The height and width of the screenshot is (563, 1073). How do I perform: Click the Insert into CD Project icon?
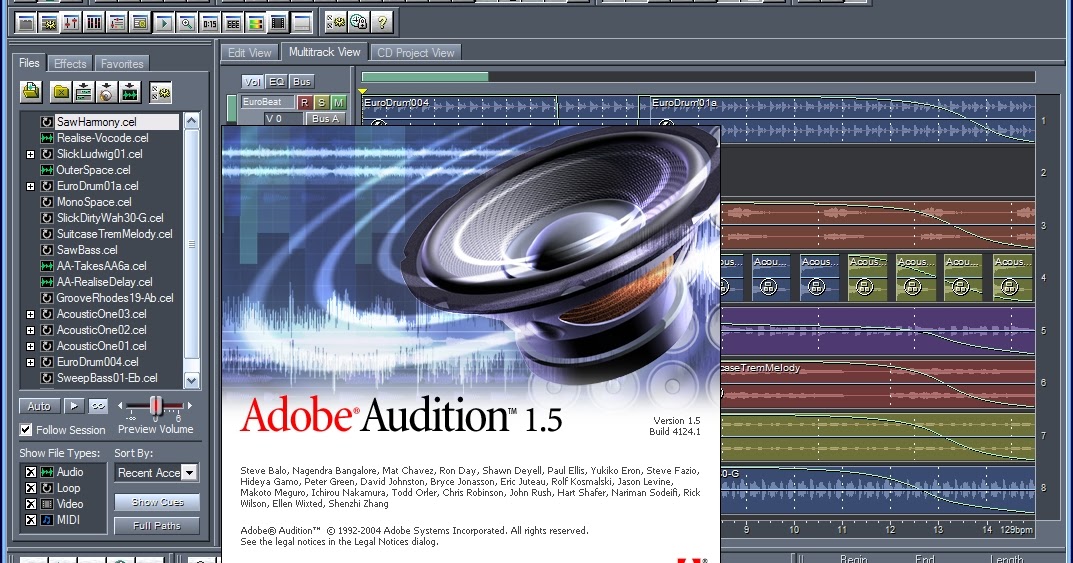coord(106,92)
